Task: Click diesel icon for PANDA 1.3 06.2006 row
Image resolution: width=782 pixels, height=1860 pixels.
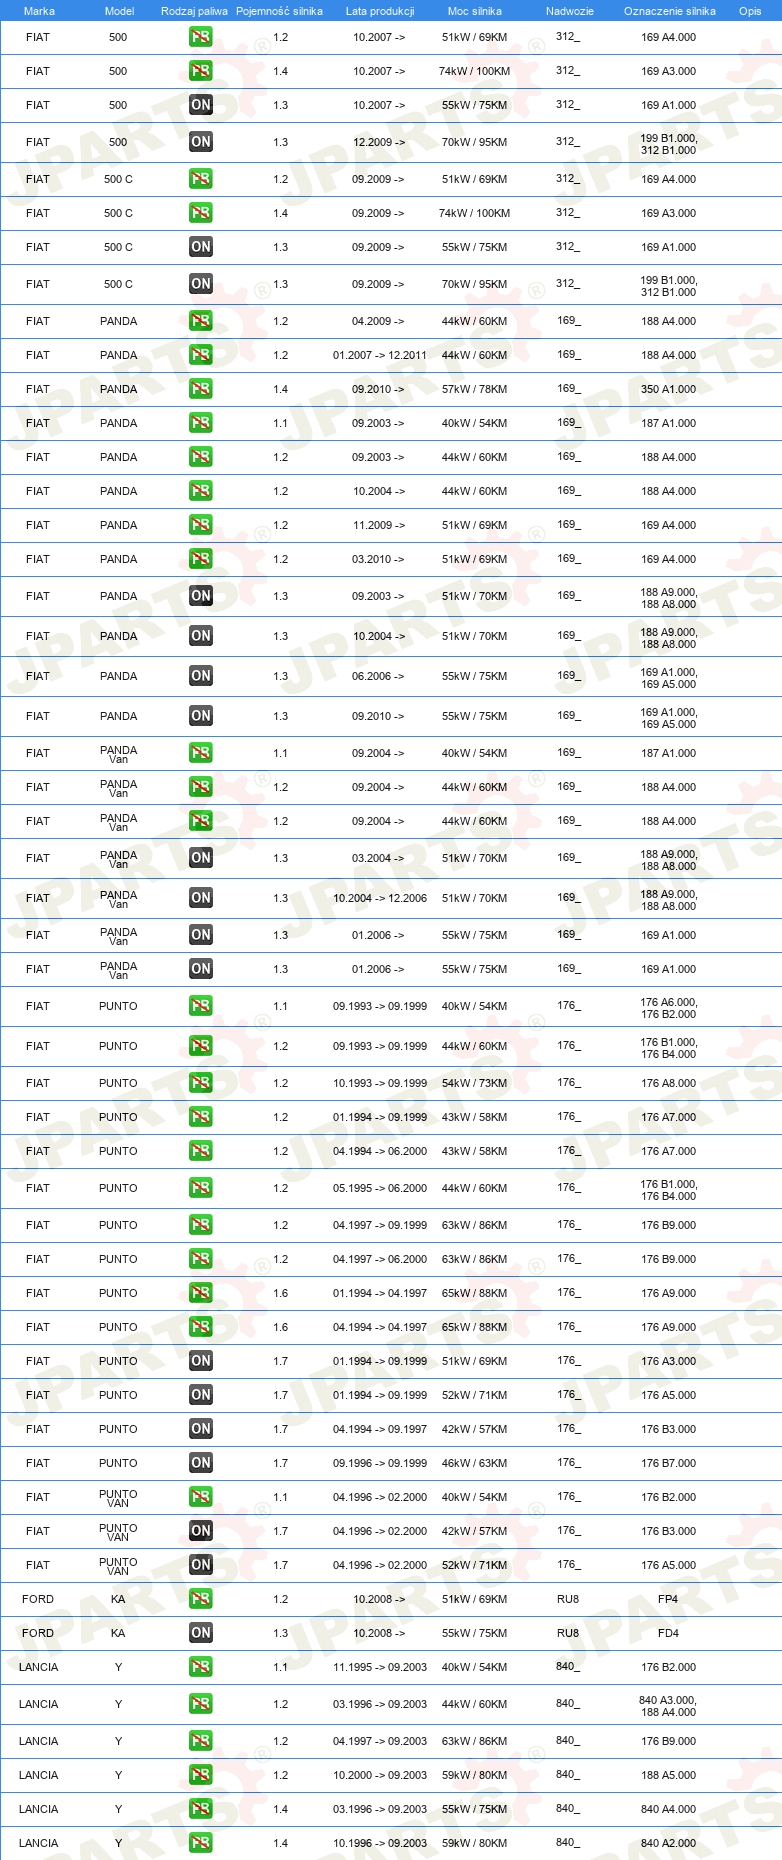Action: pyautogui.click(x=201, y=676)
